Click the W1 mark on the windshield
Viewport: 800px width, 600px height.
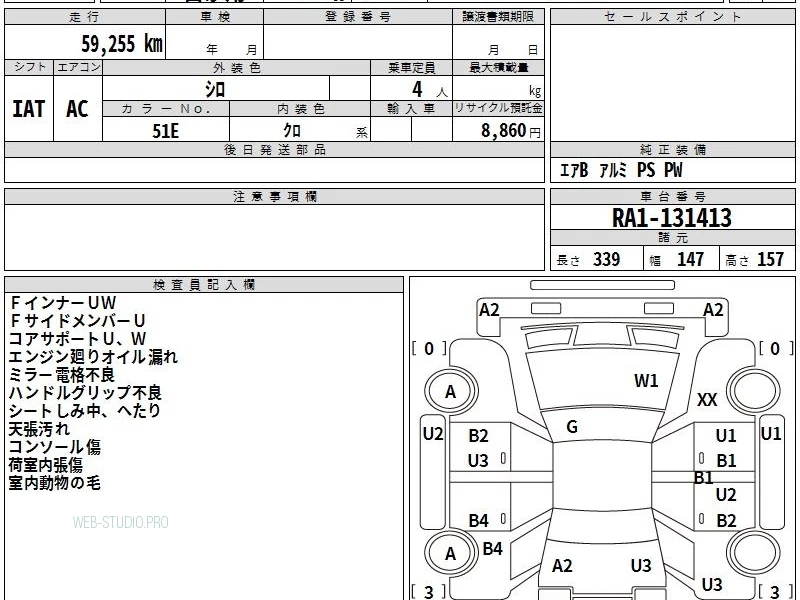pyautogui.click(x=646, y=381)
